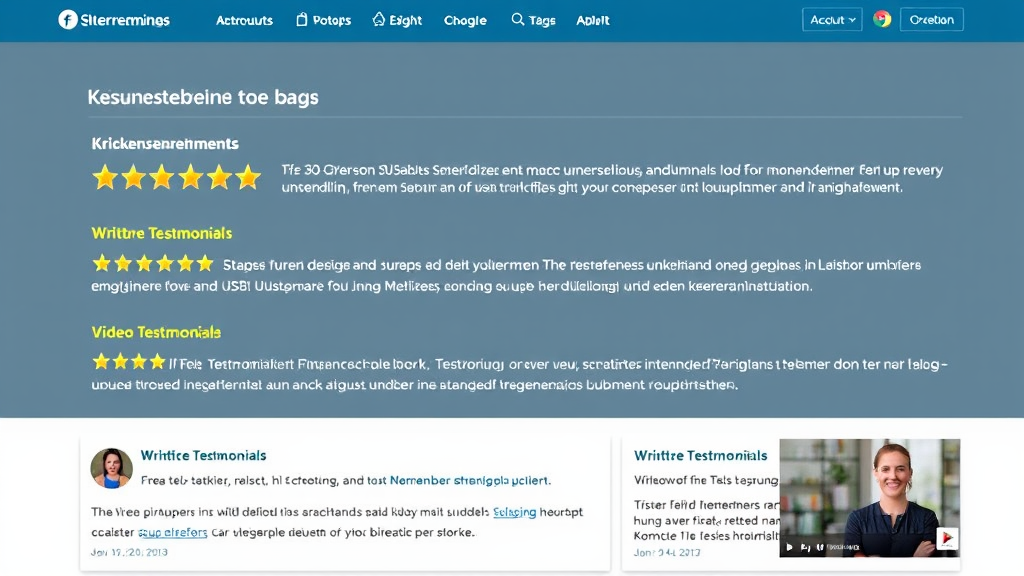Click the date ending 2013 in the left card
Screen dimensions: 1024x576
click(x=129, y=552)
